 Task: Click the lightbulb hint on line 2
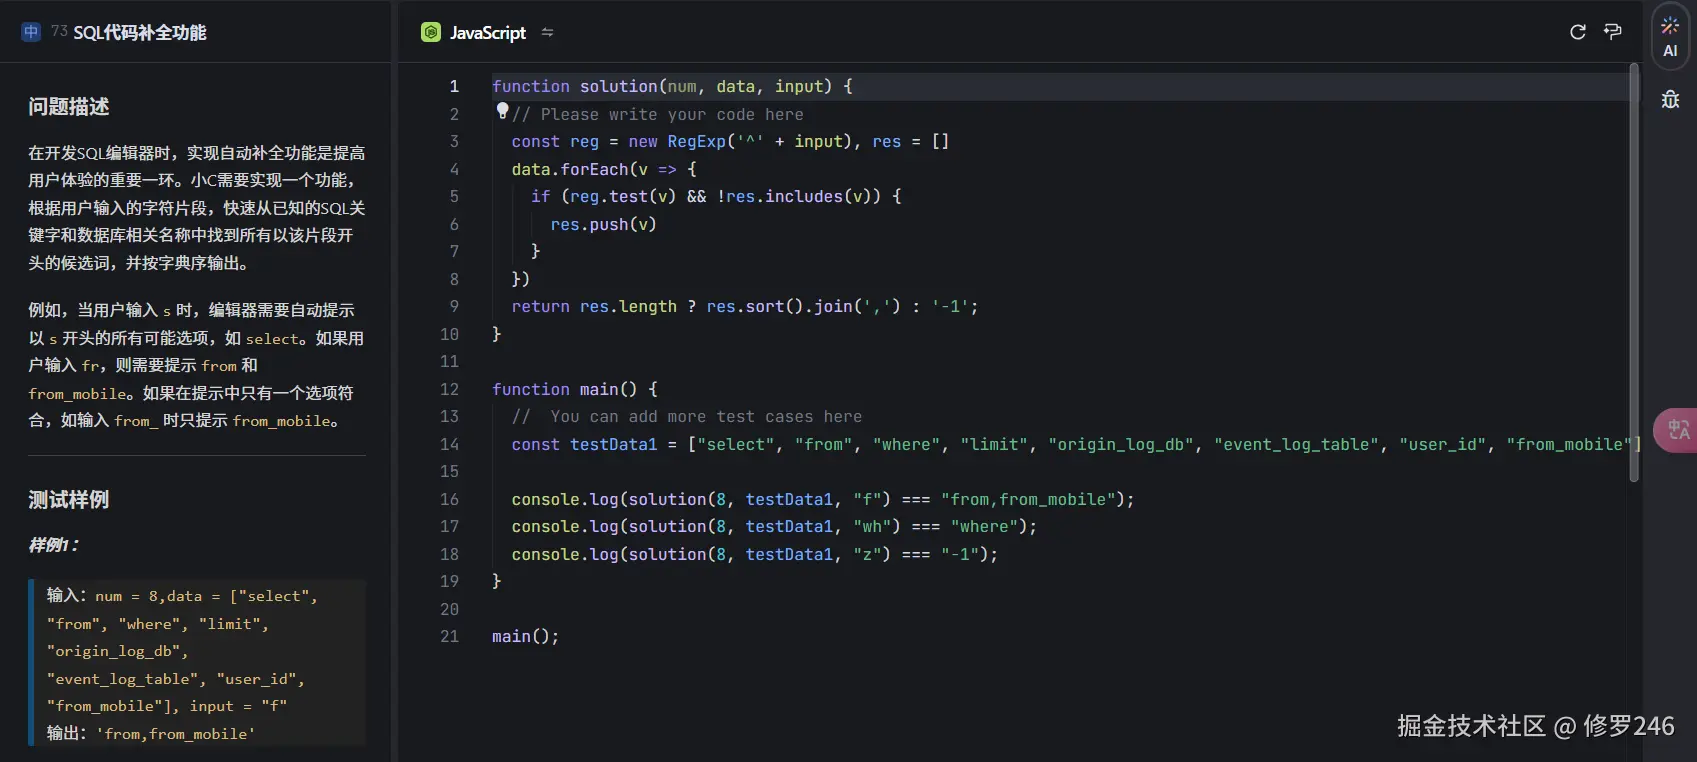(x=503, y=111)
